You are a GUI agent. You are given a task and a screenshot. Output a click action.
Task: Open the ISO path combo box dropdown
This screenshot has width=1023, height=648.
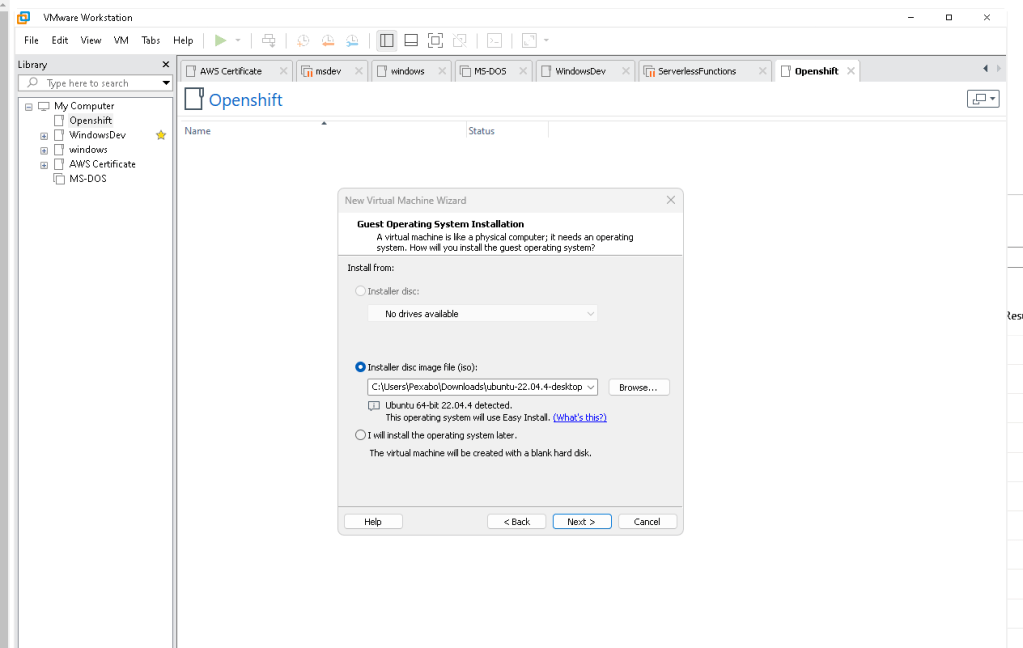[x=590, y=387]
